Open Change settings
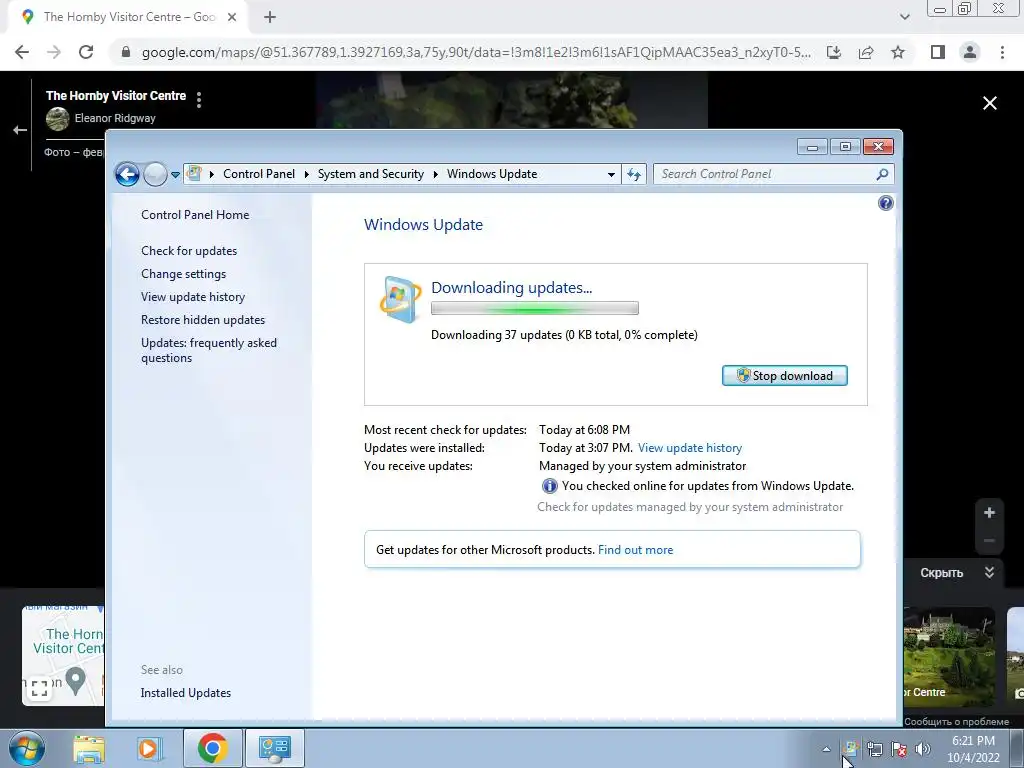This screenshot has width=1024, height=768. pos(184,274)
